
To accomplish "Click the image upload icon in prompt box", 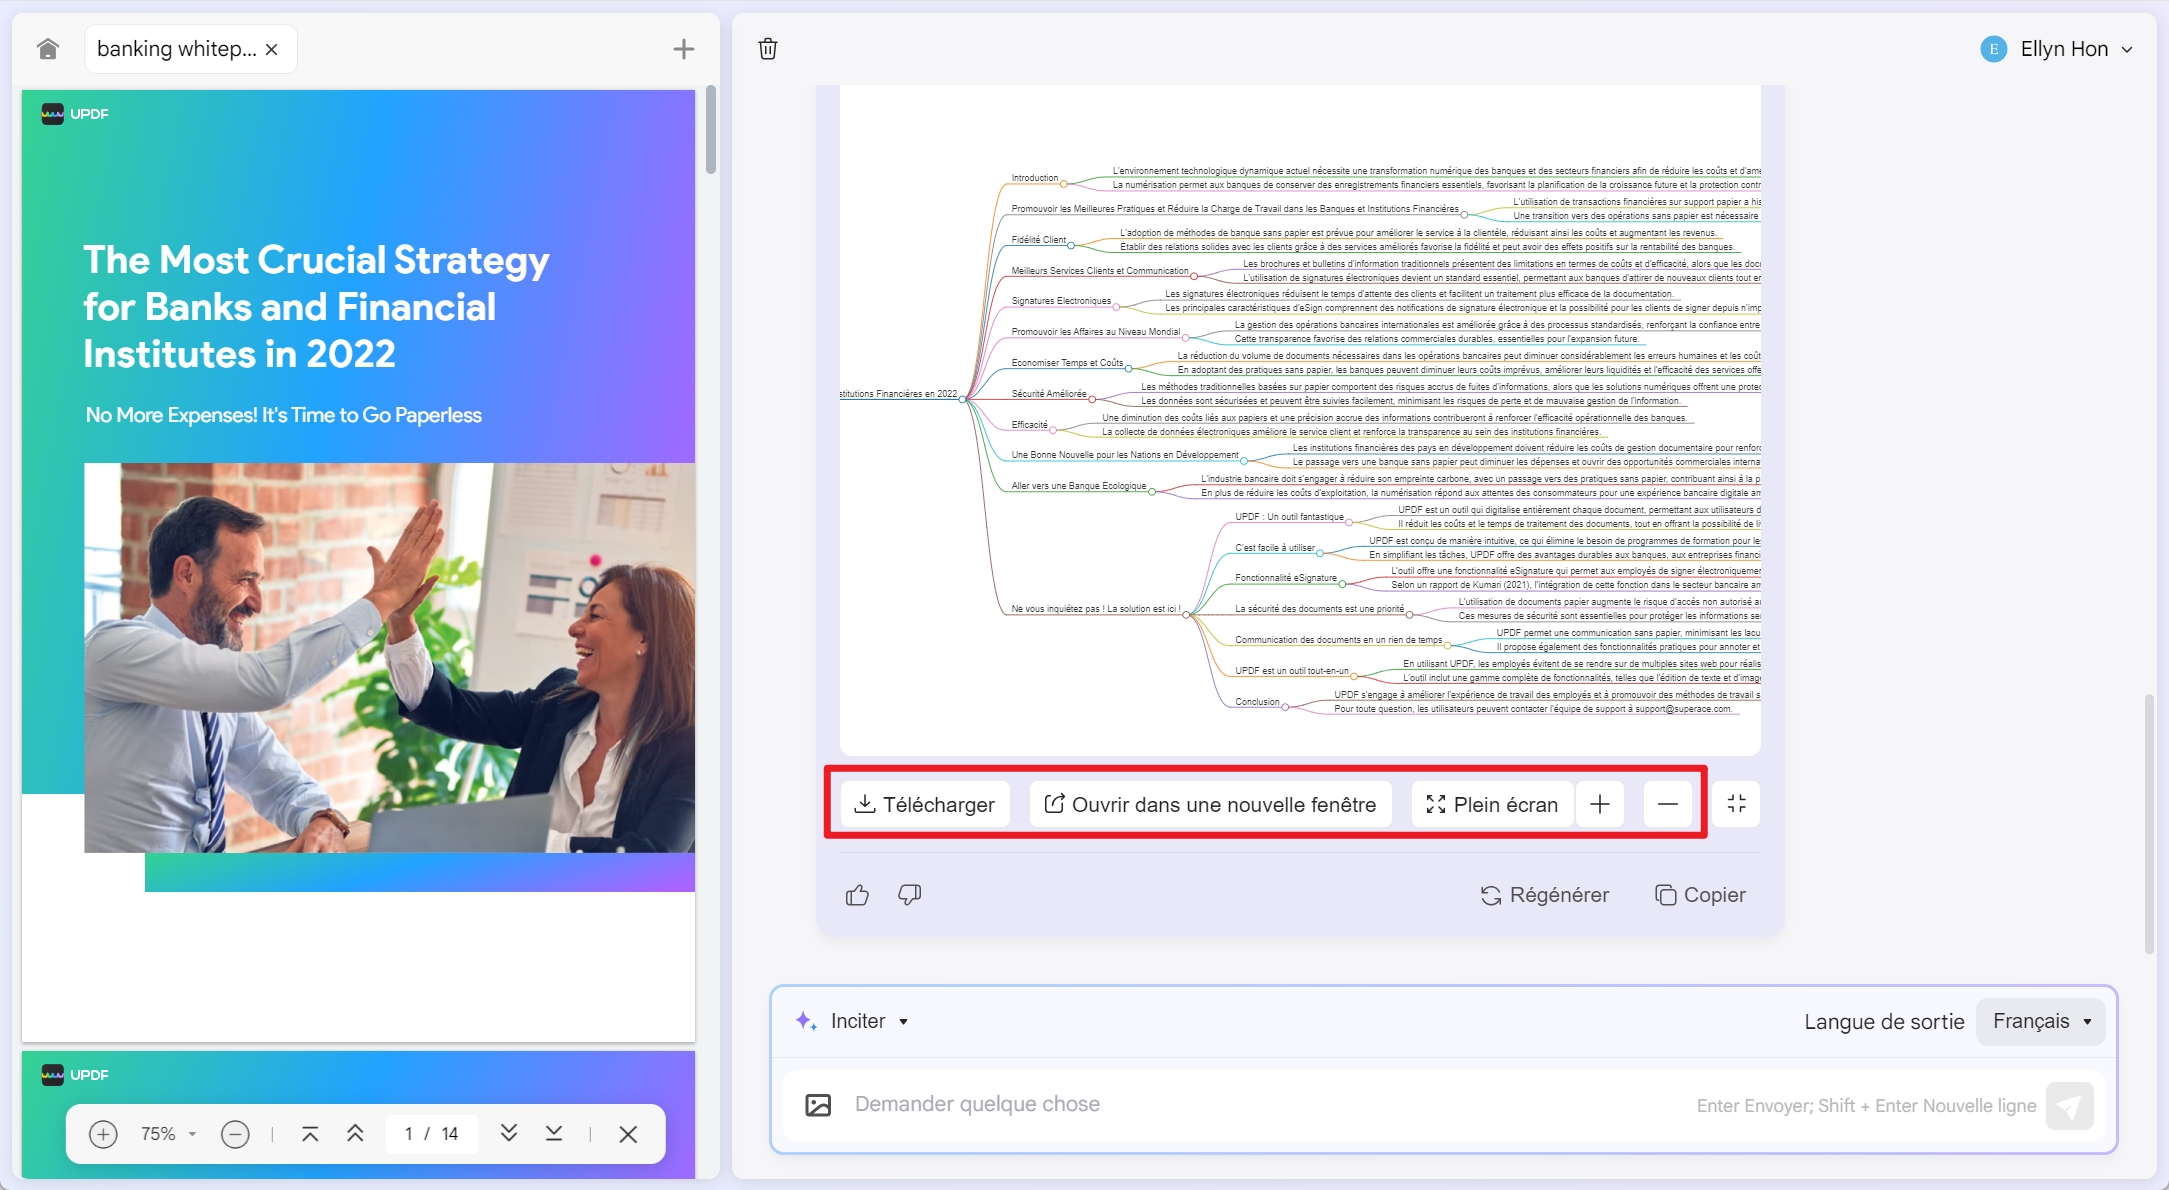I will click(818, 1105).
